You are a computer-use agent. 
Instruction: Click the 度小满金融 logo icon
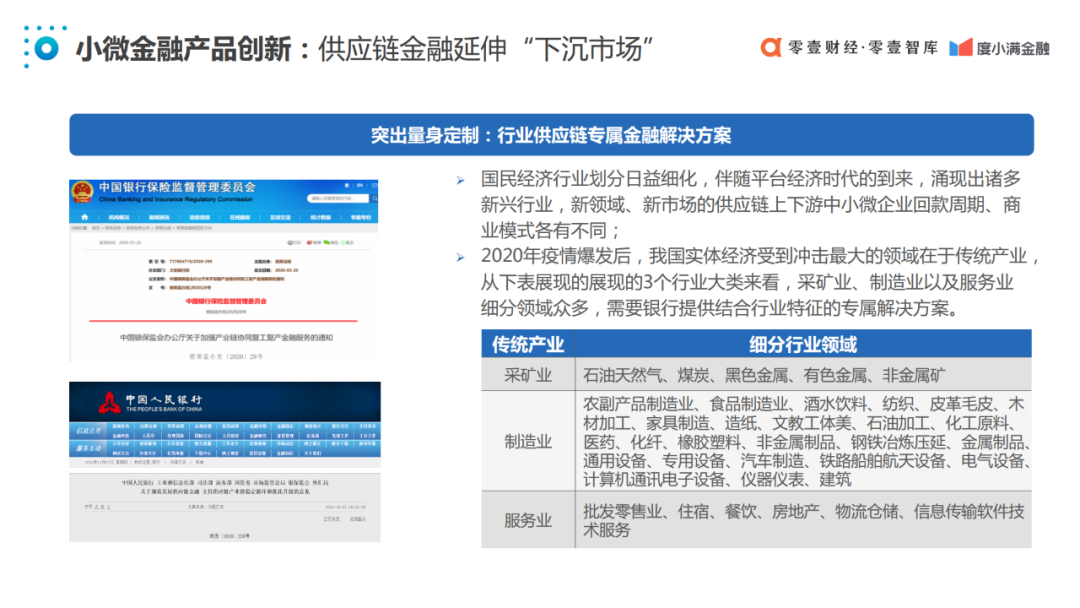click(960, 47)
